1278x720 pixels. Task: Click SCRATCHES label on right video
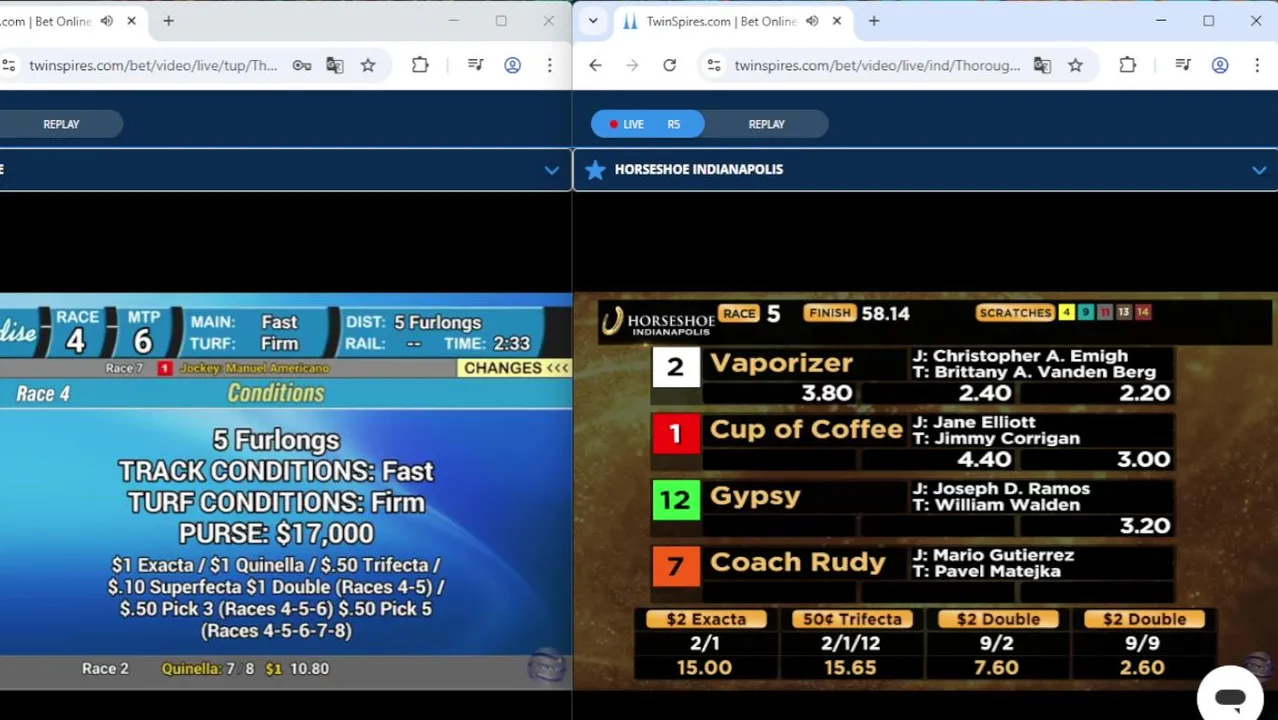(x=1015, y=313)
